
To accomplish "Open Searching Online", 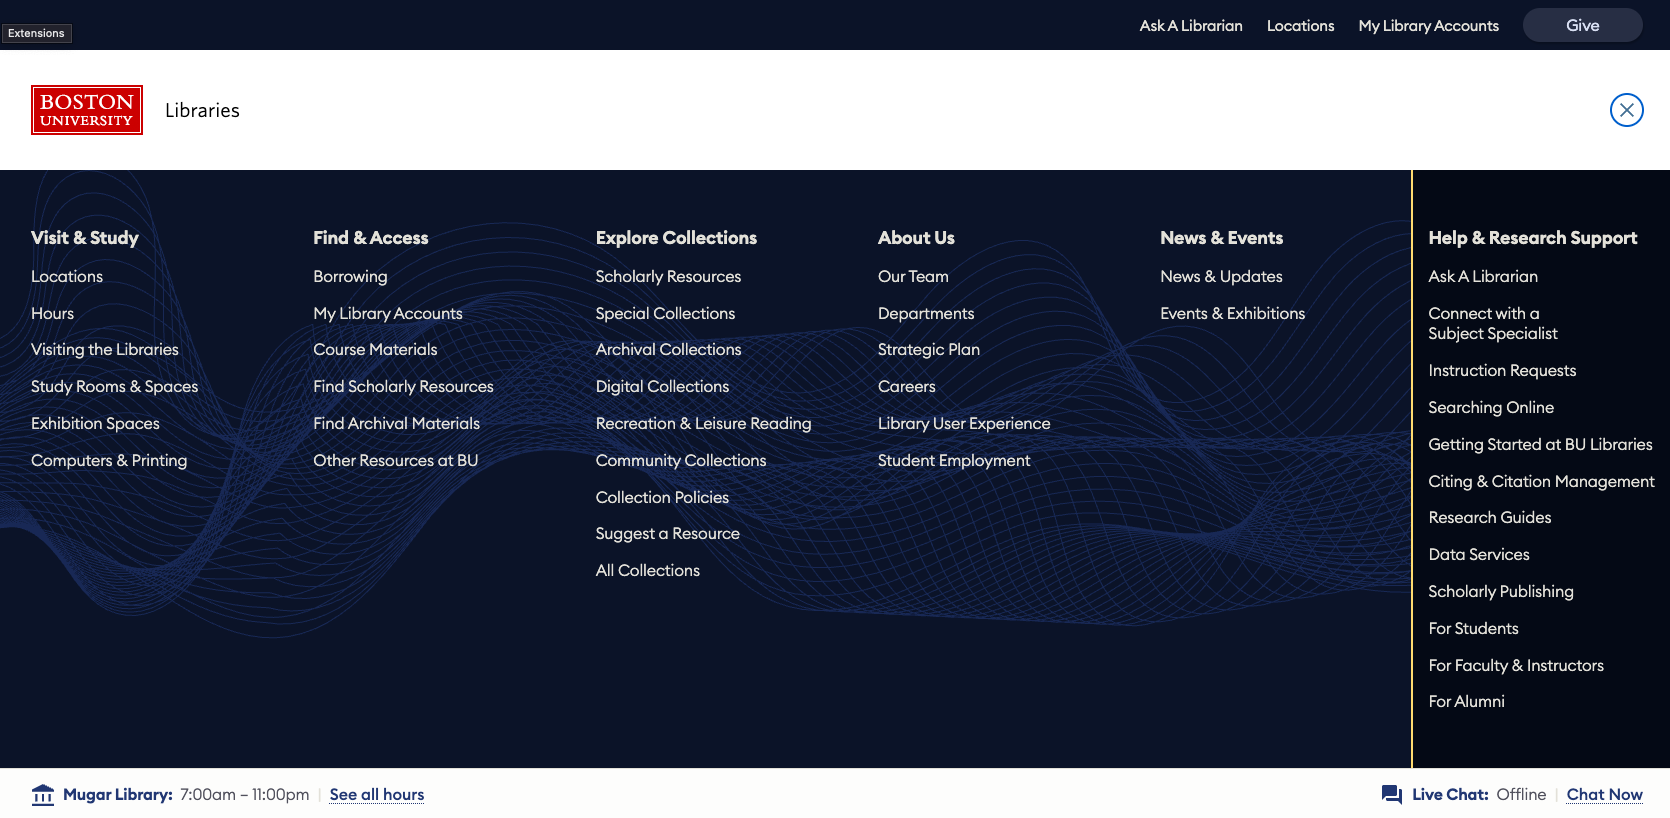I will 1491,407.
